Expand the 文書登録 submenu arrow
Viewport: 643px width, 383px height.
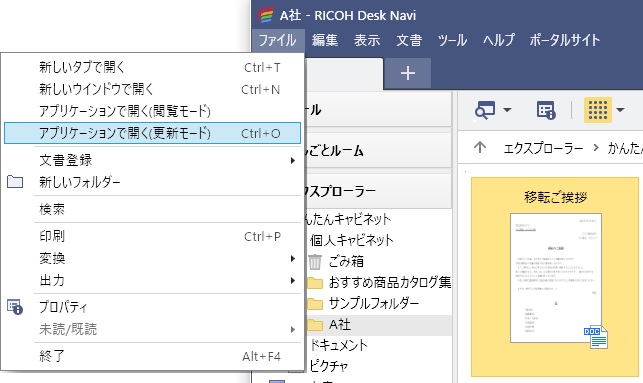292,160
